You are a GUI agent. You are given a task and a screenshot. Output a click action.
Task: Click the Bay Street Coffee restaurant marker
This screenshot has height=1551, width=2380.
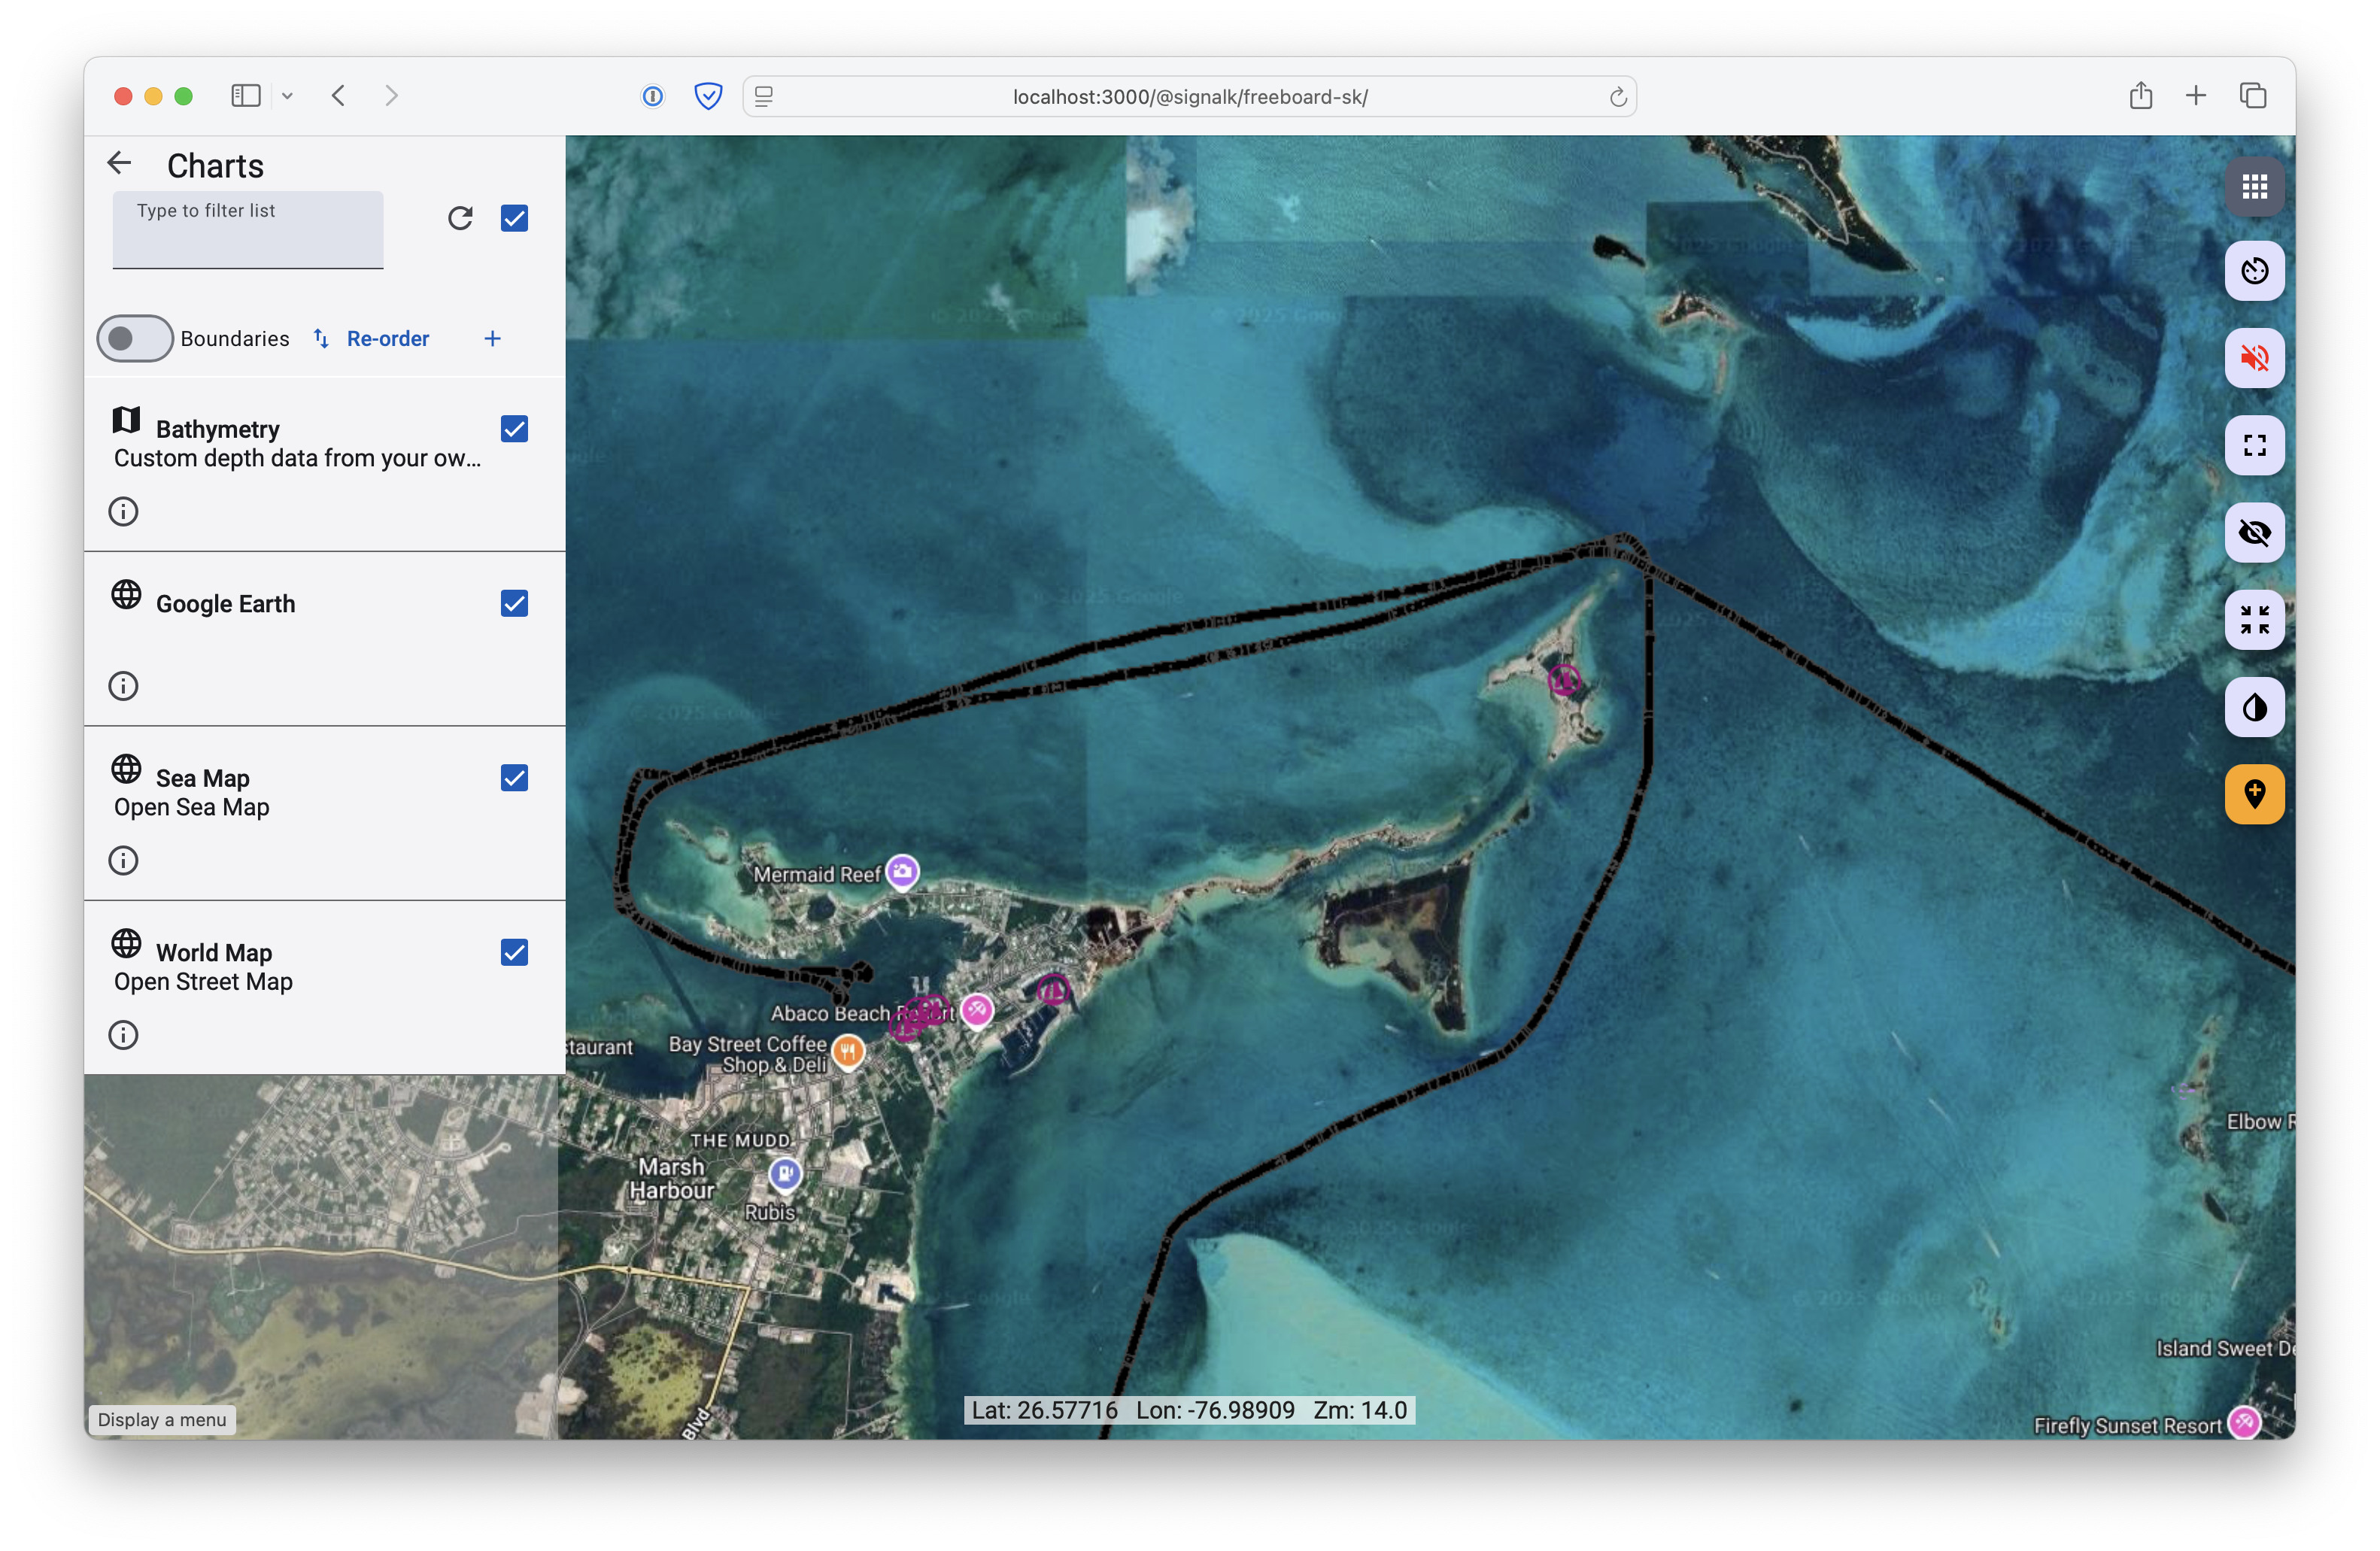(x=848, y=1052)
